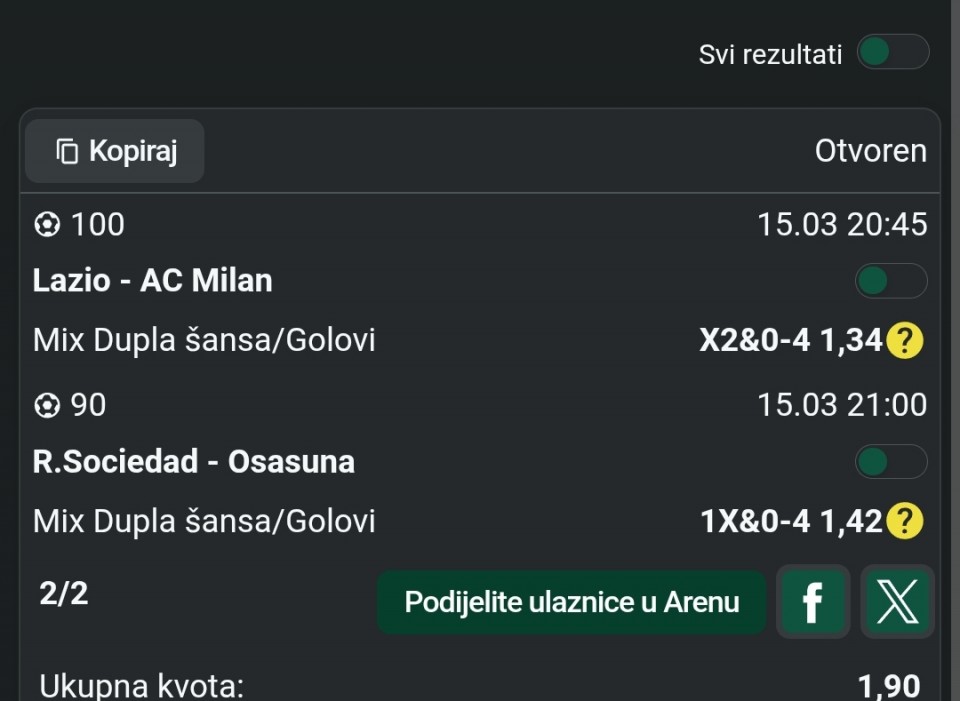960x701 pixels.
Task: Click the 2/2 selections counter
Action: coord(64,594)
